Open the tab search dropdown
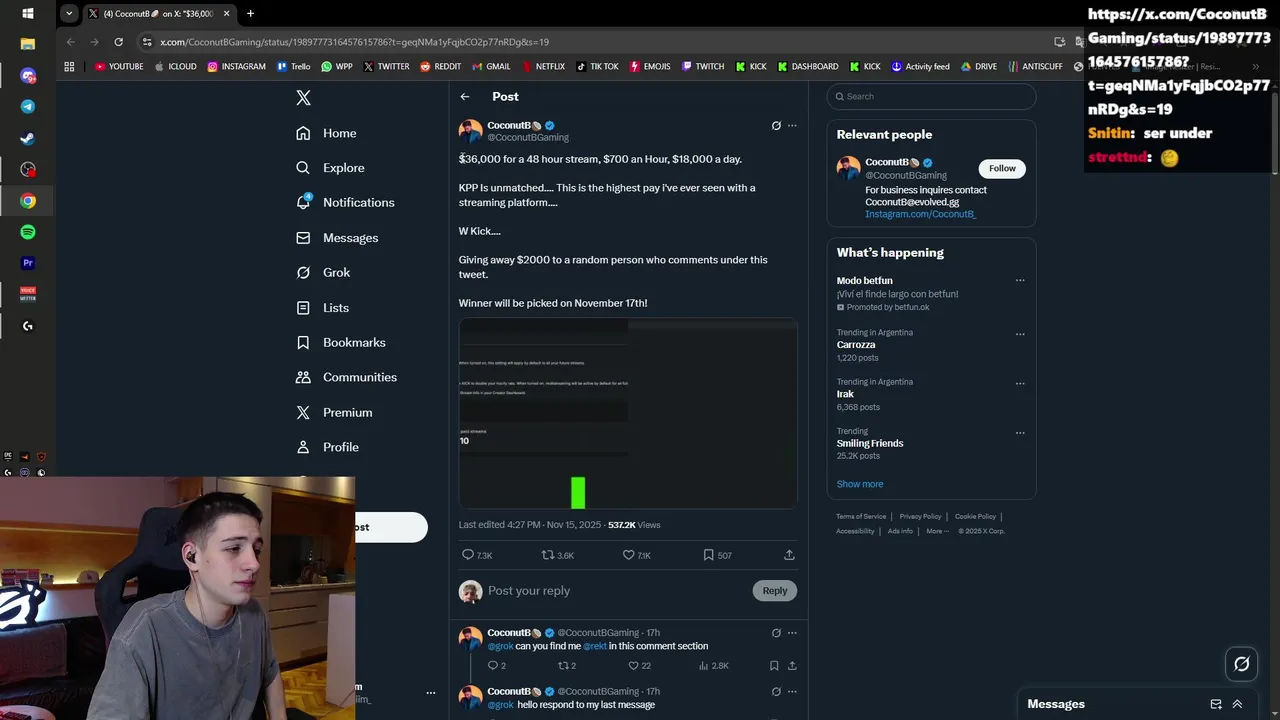1280x720 pixels. point(68,13)
